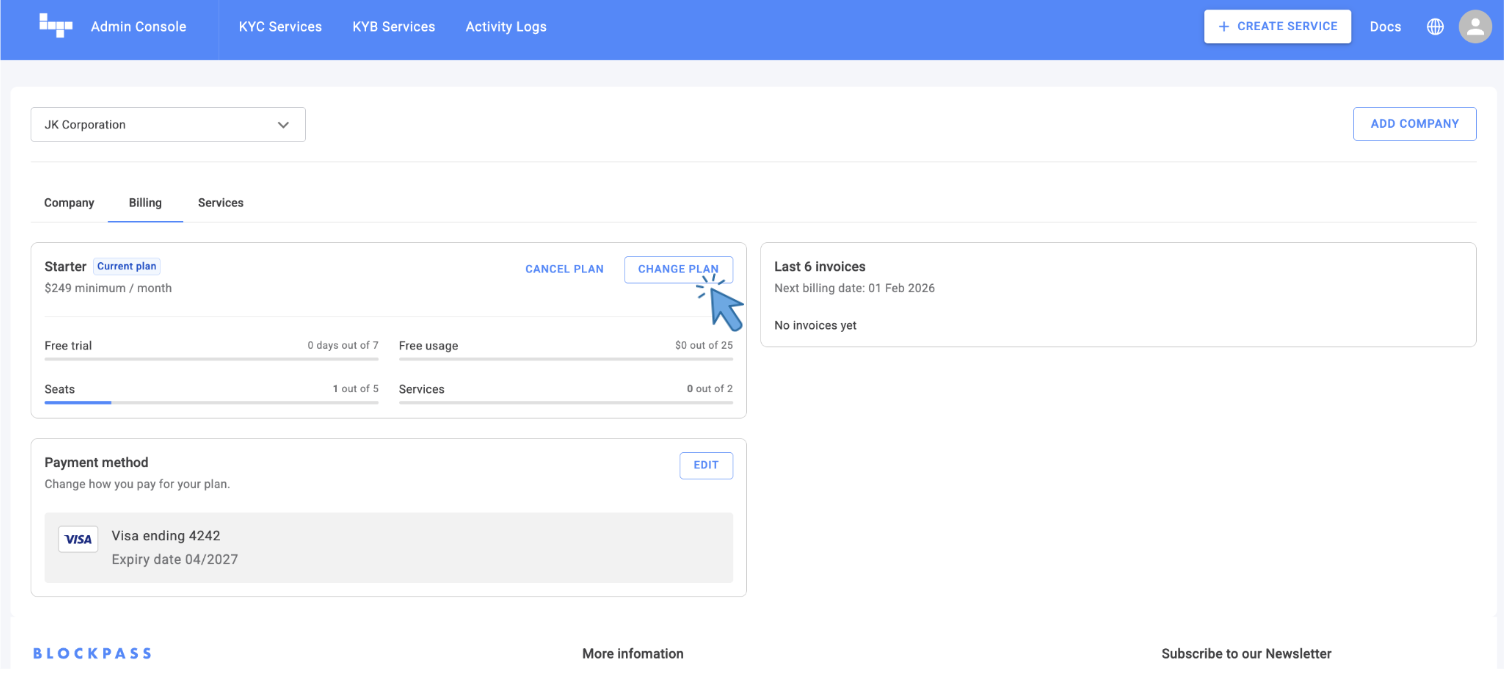The width and height of the screenshot is (1506, 678).
Task: Click Cancel Plan
Action: (564, 269)
